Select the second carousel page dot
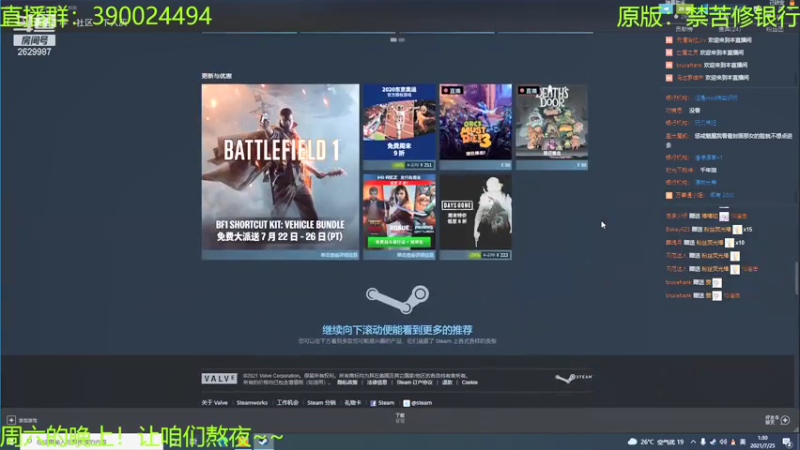This screenshot has width=800, height=450. click(x=402, y=39)
